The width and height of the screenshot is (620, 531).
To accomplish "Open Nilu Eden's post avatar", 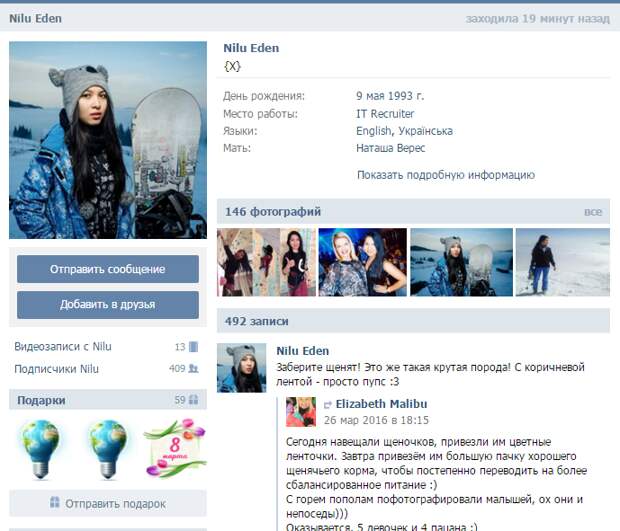I will [241, 368].
